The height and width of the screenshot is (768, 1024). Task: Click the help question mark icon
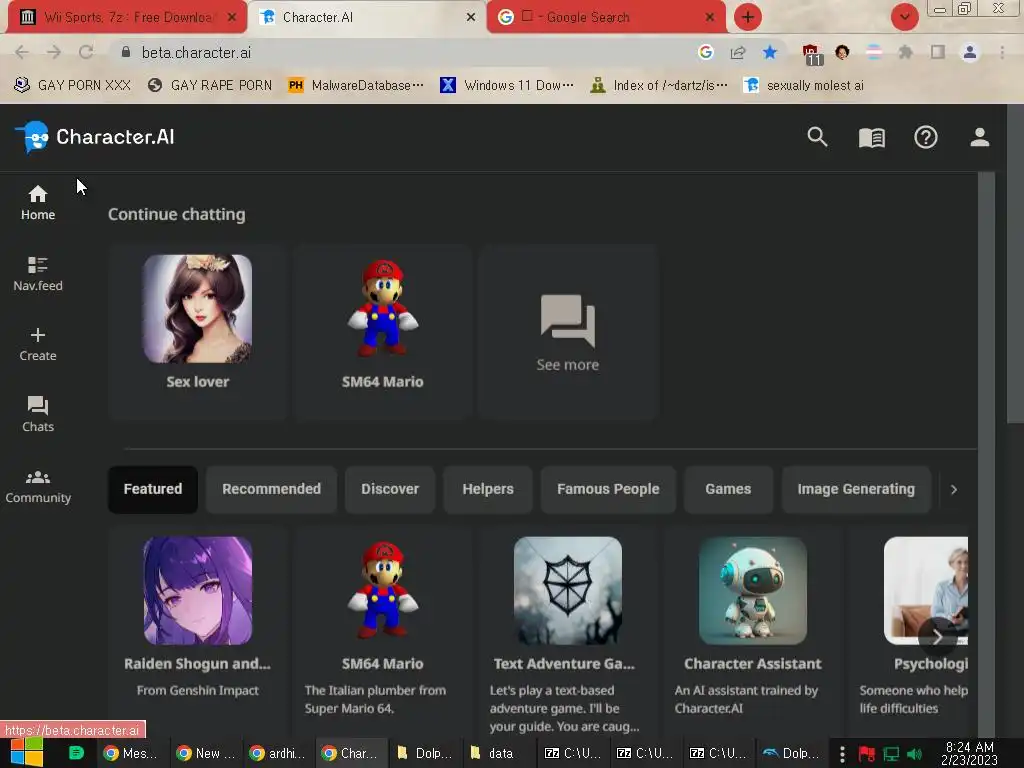tap(925, 137)
